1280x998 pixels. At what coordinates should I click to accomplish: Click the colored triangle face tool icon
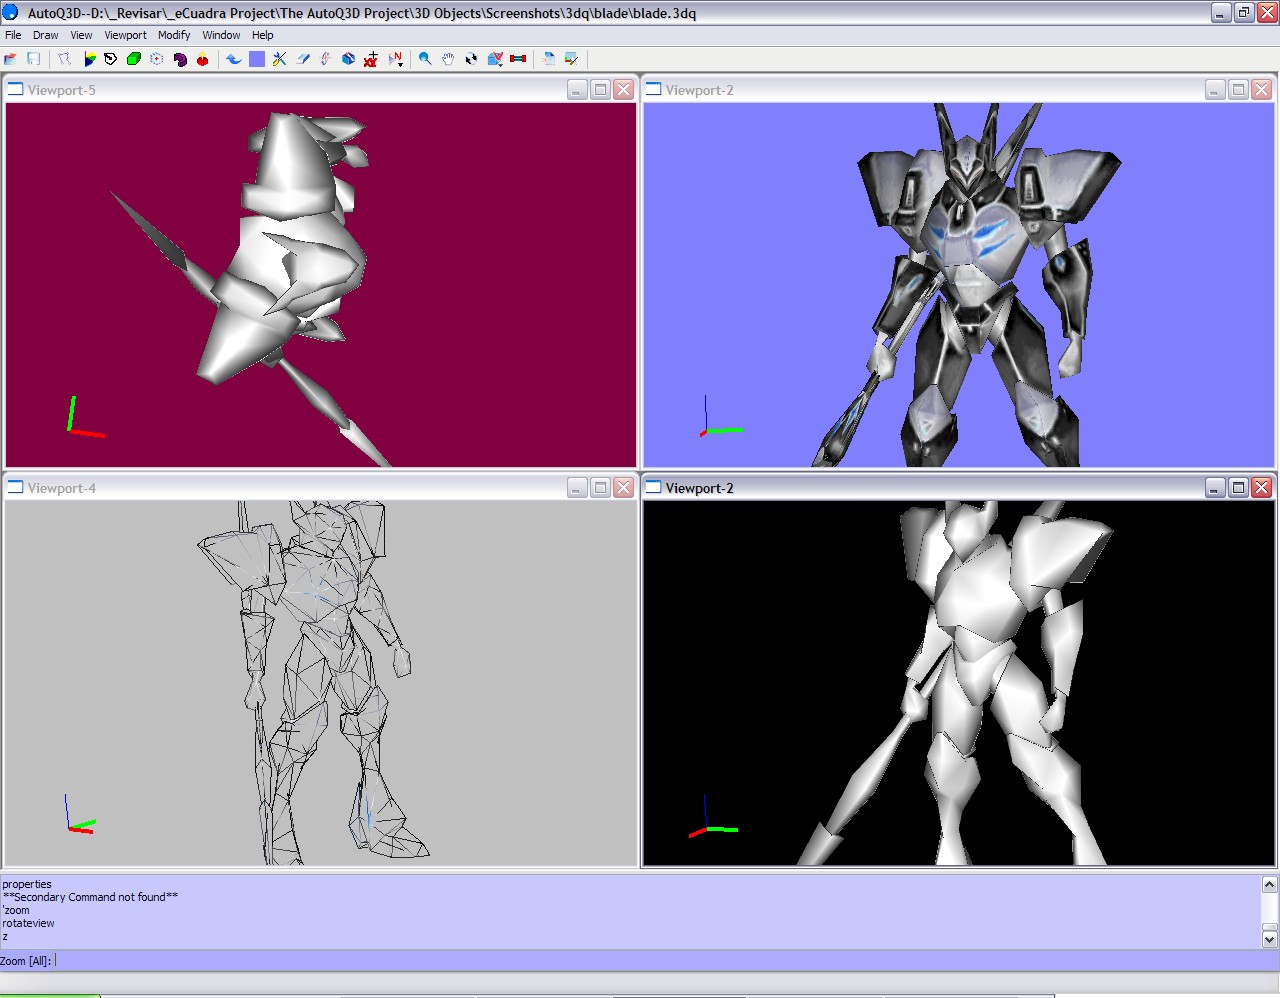click(89, 59)
